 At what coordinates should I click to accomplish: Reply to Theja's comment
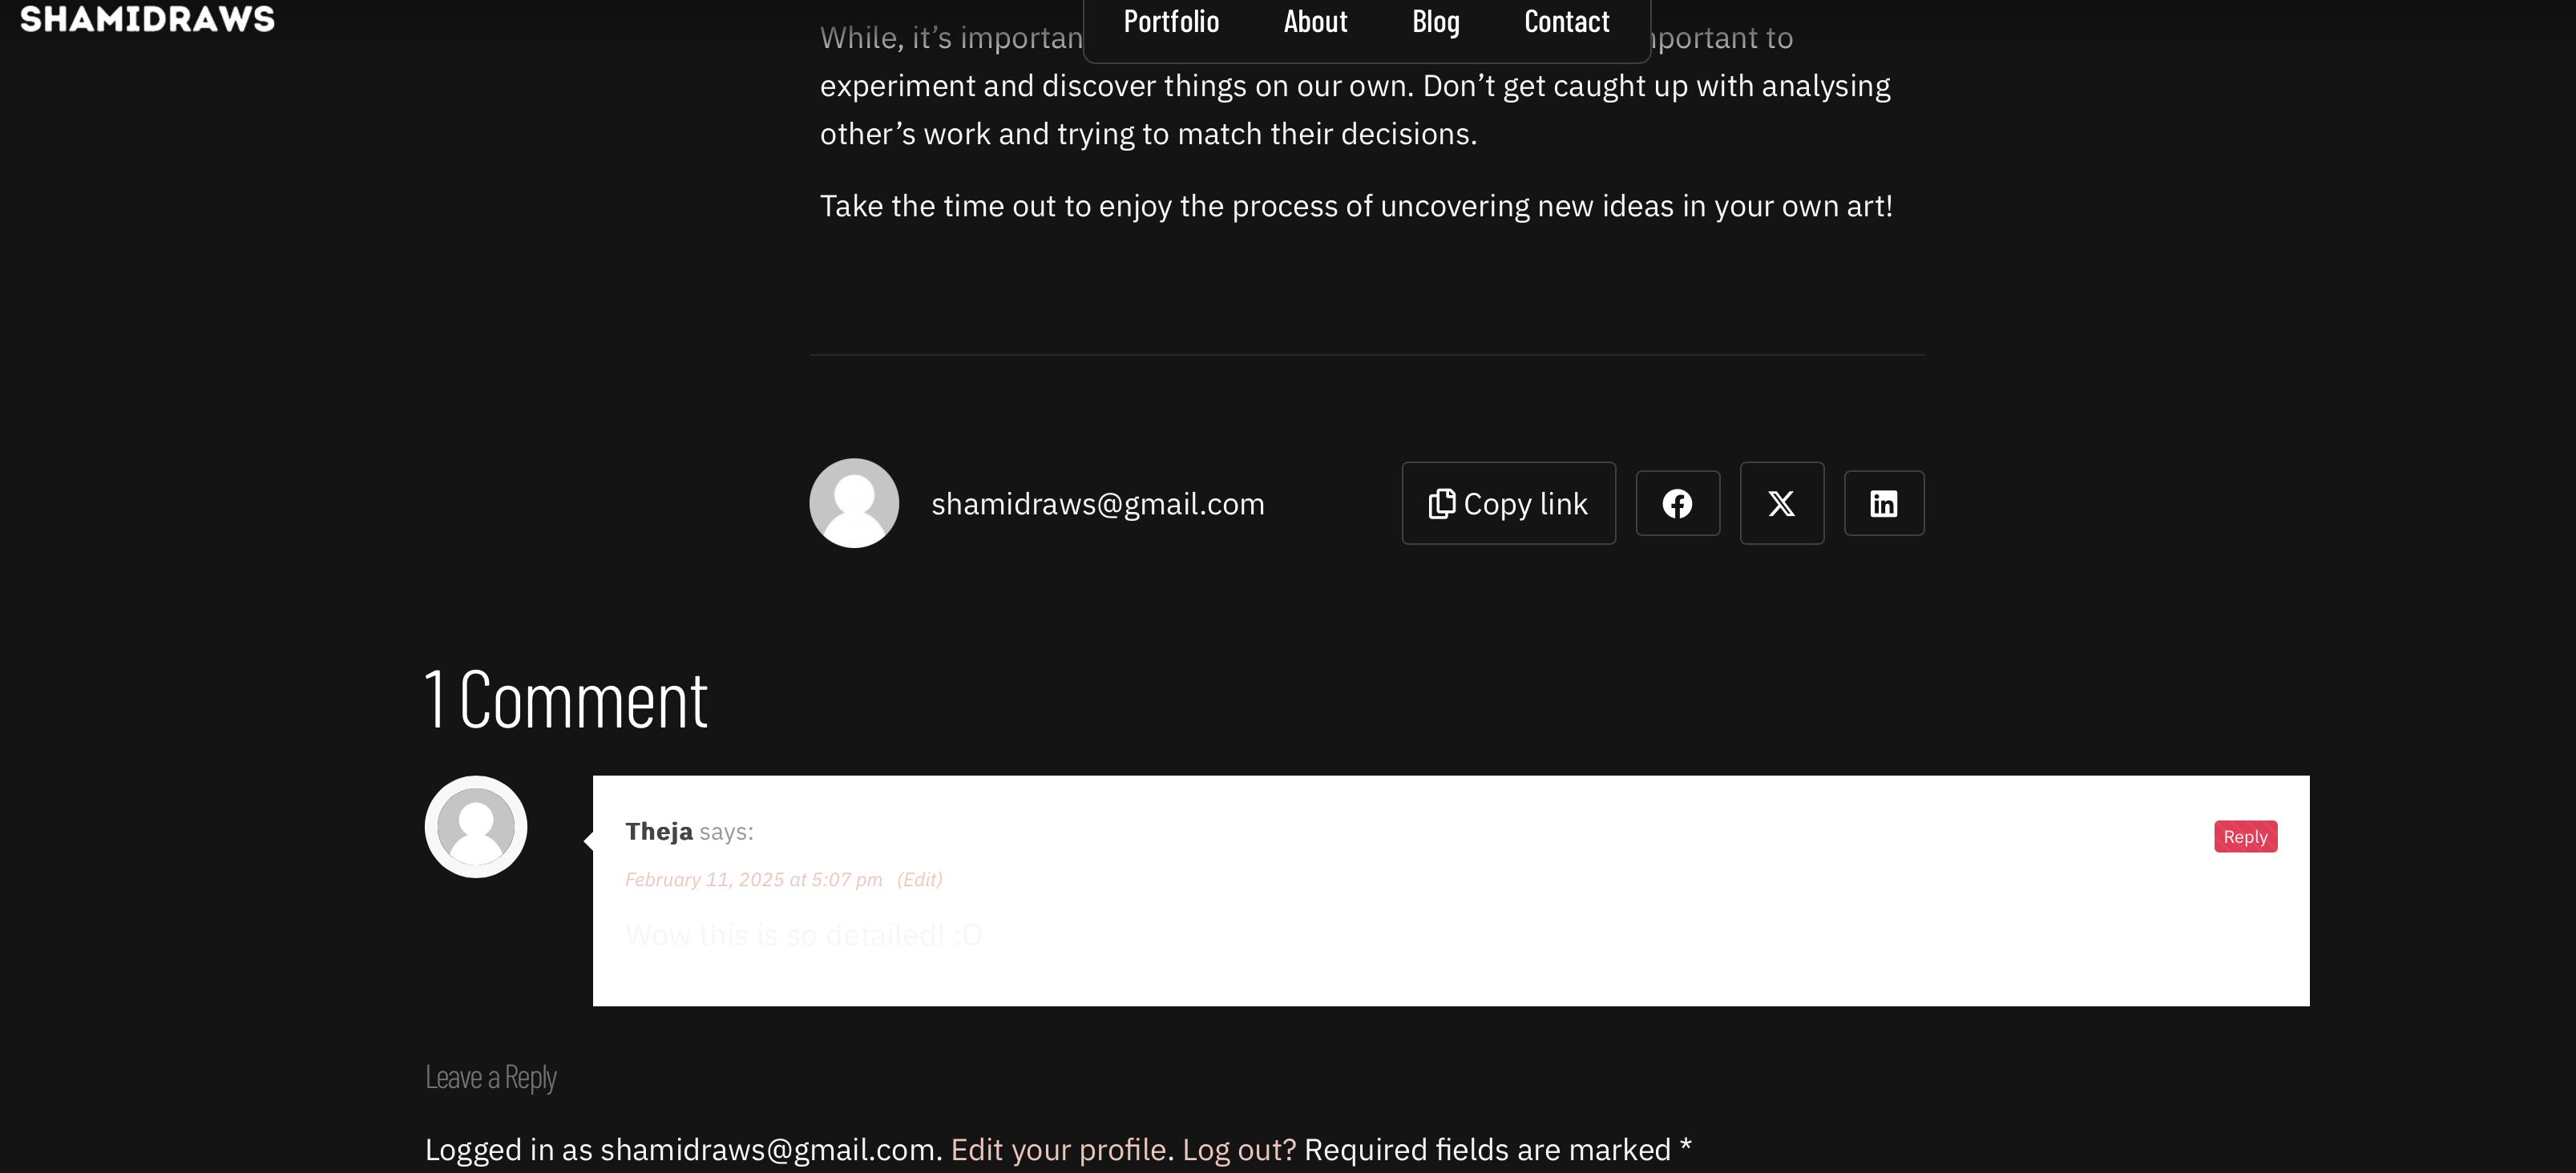(x=2245, y=836)
